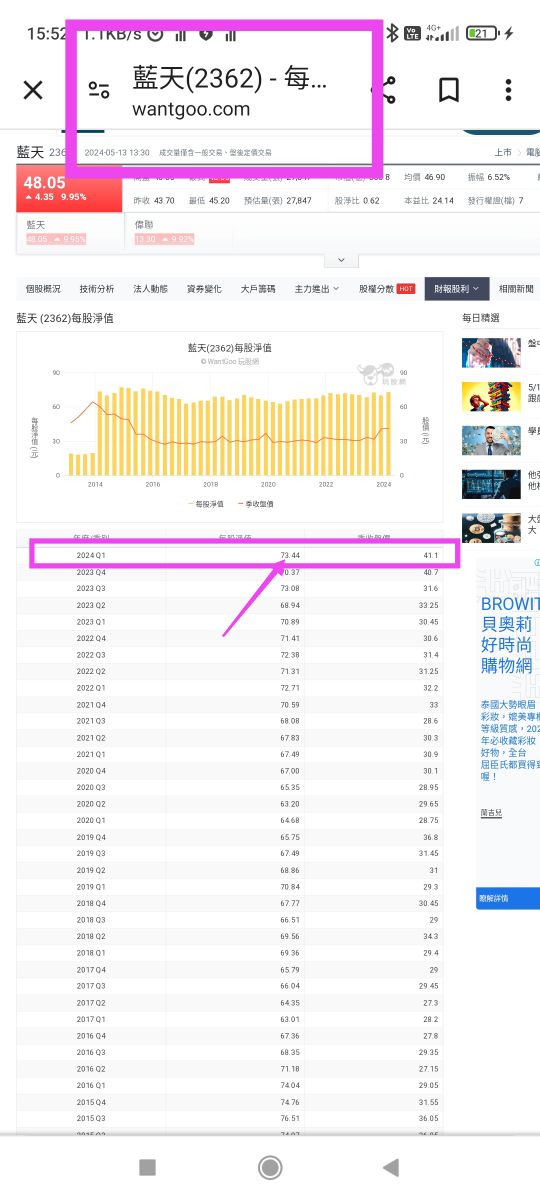Open first 每日精選 article thumbnail
Image resolution: width=540 pixels, height=1200 pixels.
(492, 352)
